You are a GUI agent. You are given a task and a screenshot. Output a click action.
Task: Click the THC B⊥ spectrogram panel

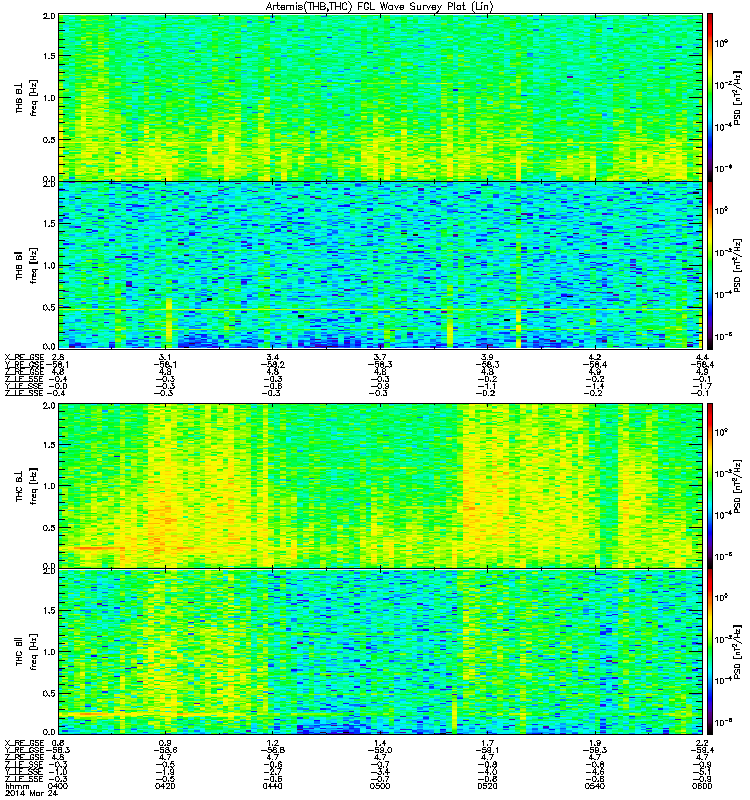pyautogui.click(x=381, y=486)
